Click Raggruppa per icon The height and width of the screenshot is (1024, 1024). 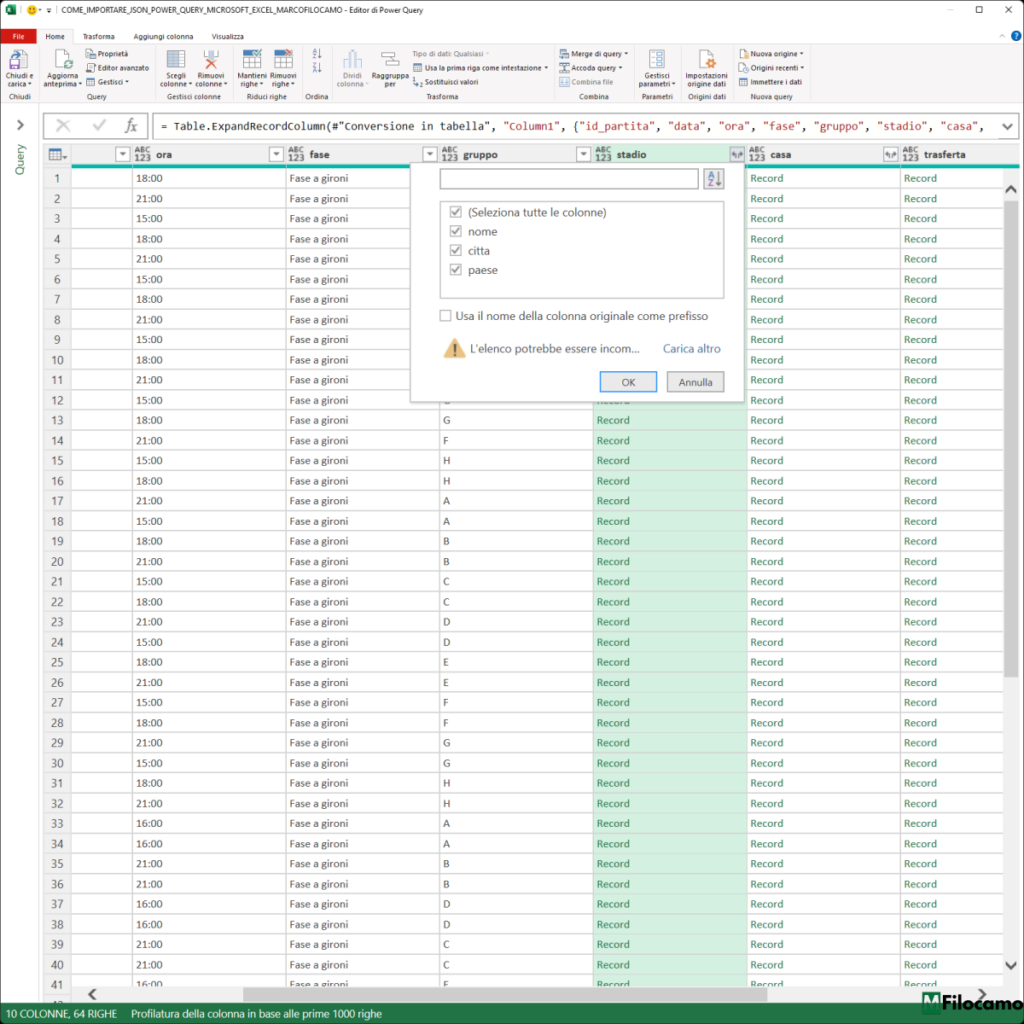(390, 59)
